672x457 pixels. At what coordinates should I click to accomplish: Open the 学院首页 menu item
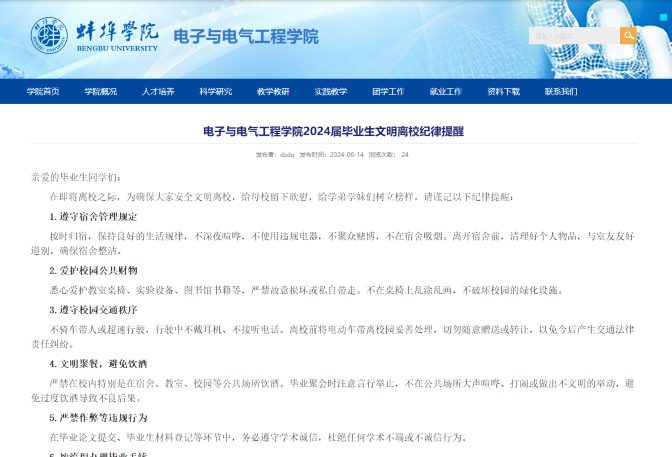click(x=43, y=91)
